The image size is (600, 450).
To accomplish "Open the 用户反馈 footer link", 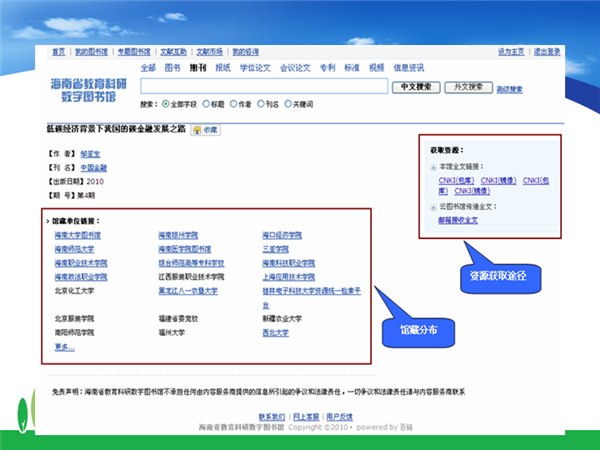I will pos(339,417).
